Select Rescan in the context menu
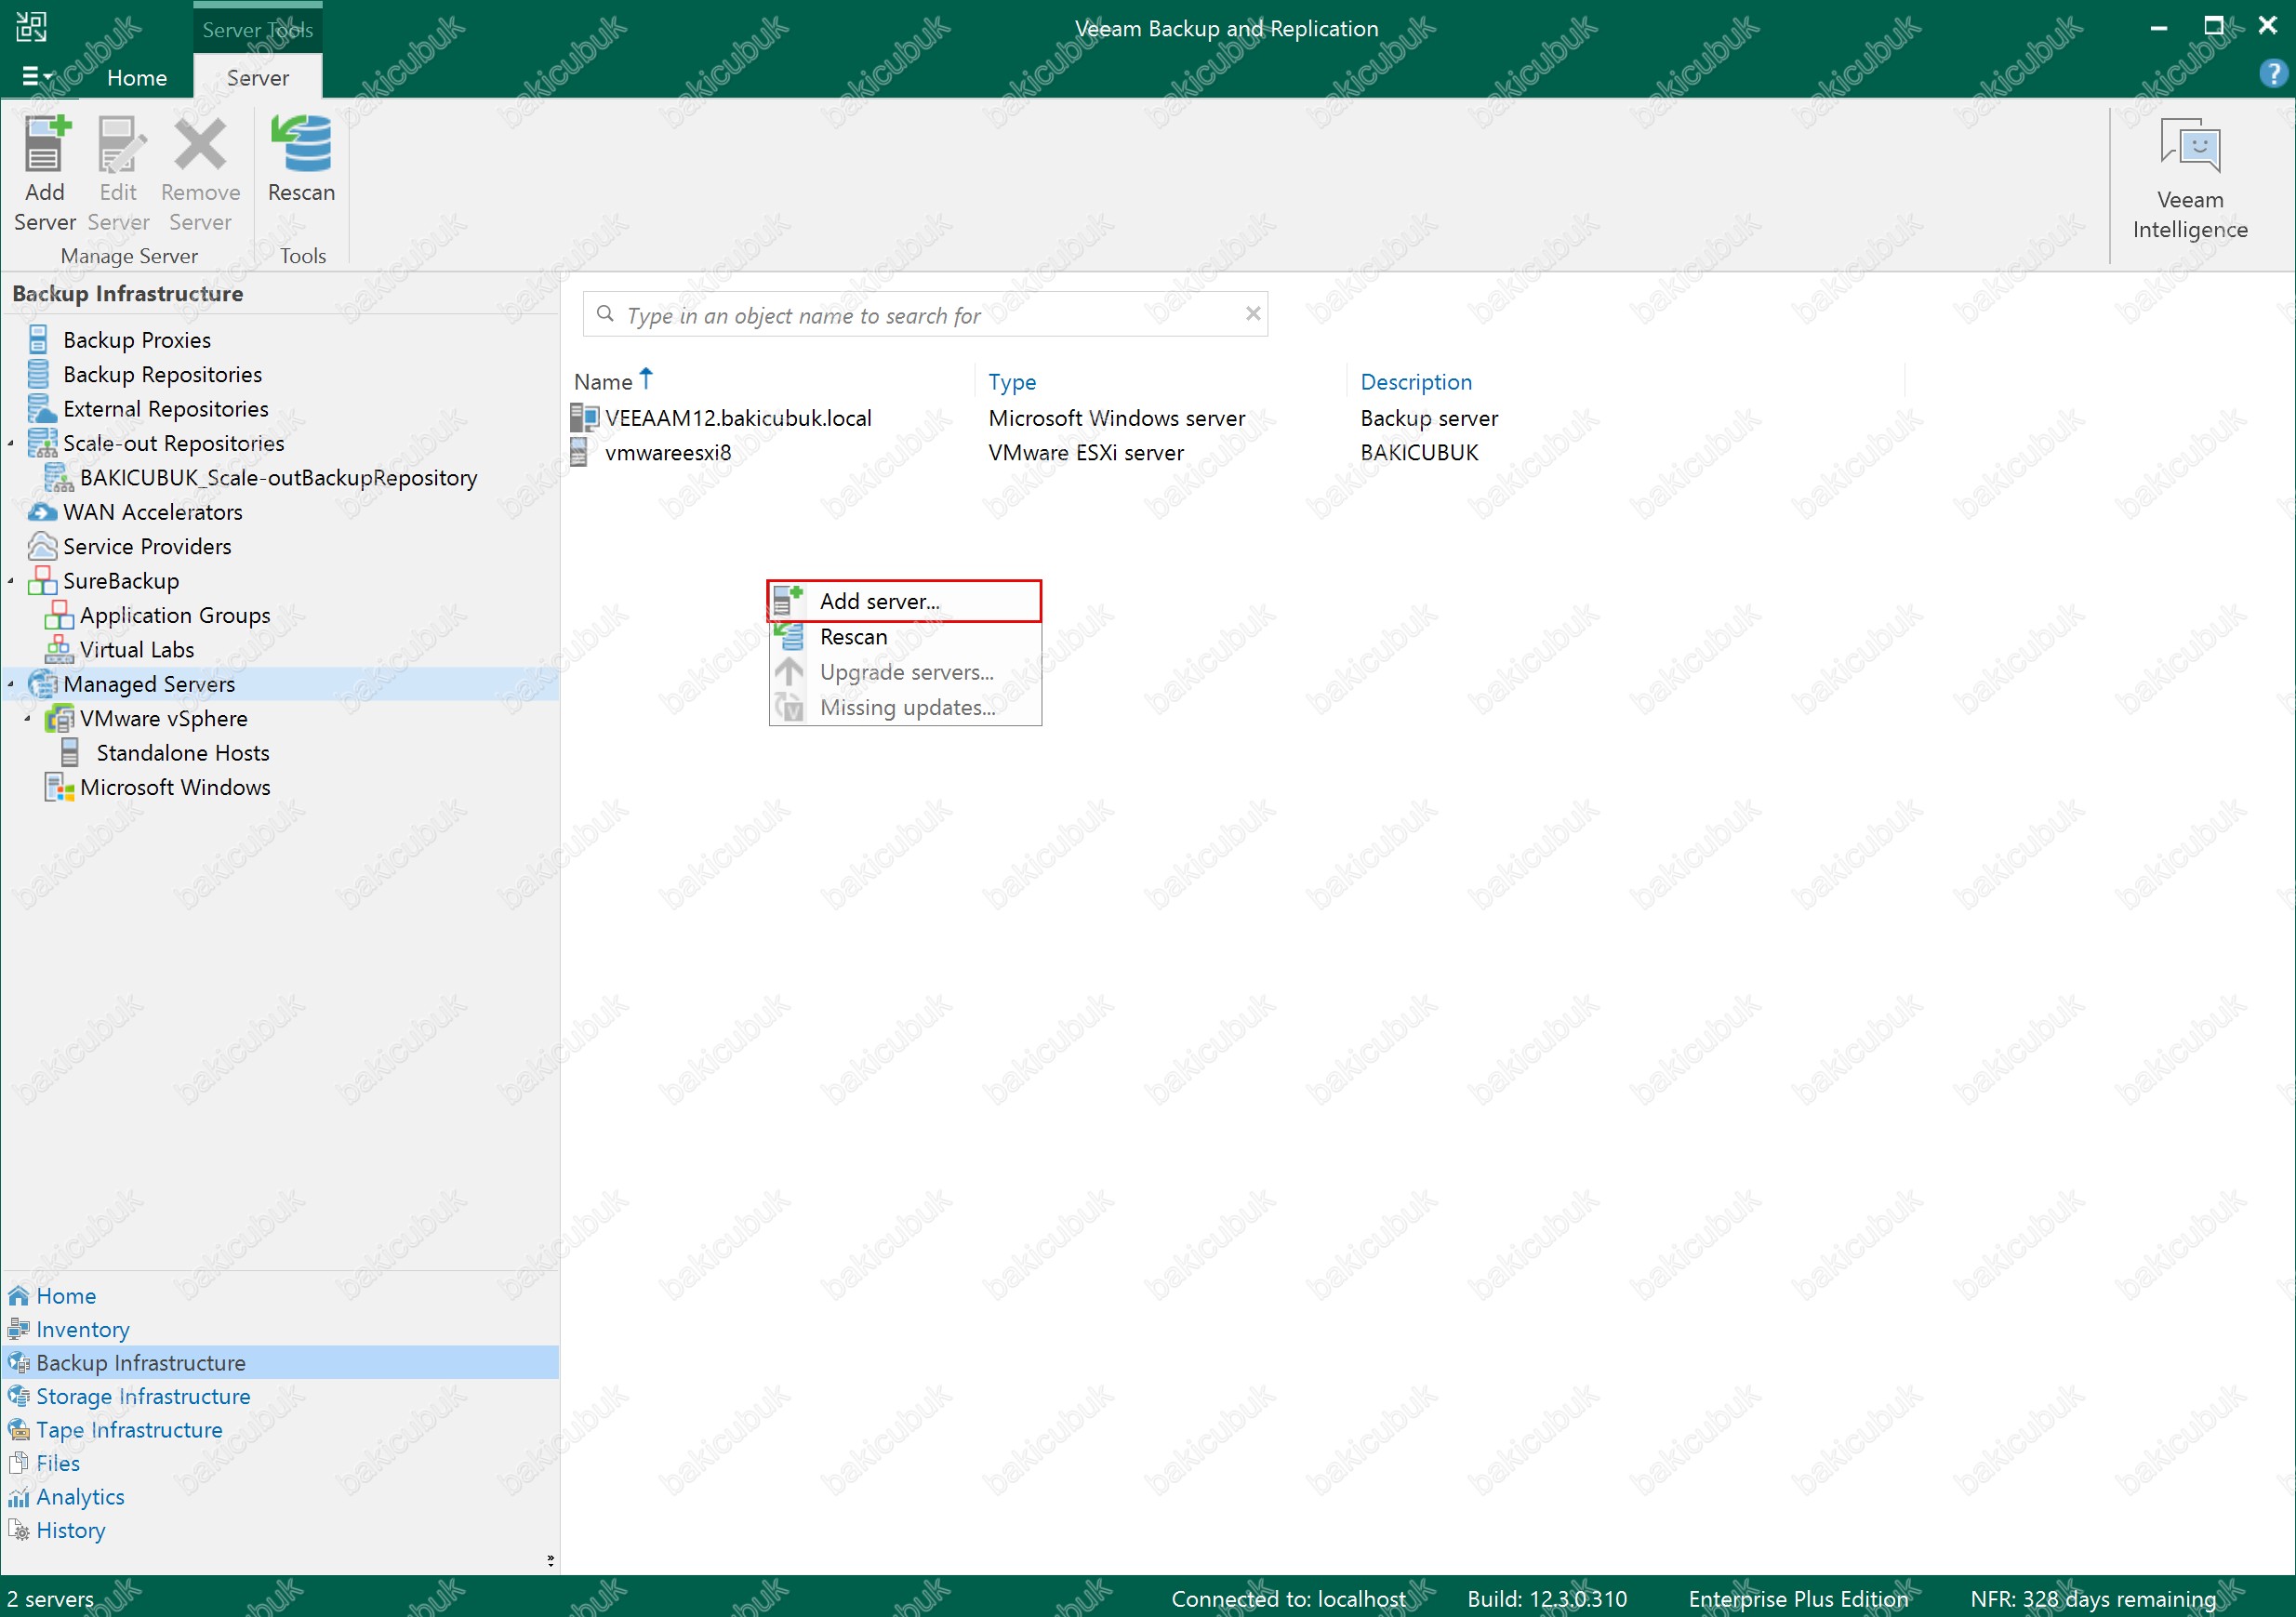The width and height of the screenshot is (2296, 1617). pos(905,636)
